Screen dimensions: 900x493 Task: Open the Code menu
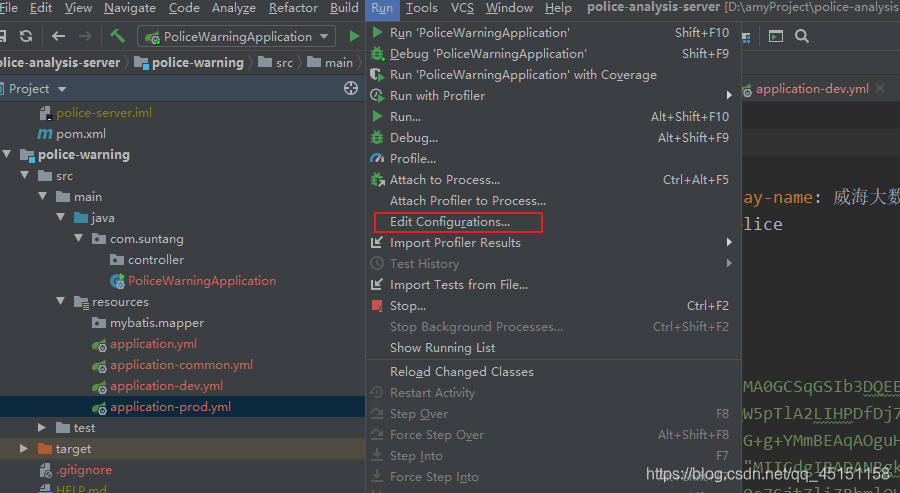(184, 8)
